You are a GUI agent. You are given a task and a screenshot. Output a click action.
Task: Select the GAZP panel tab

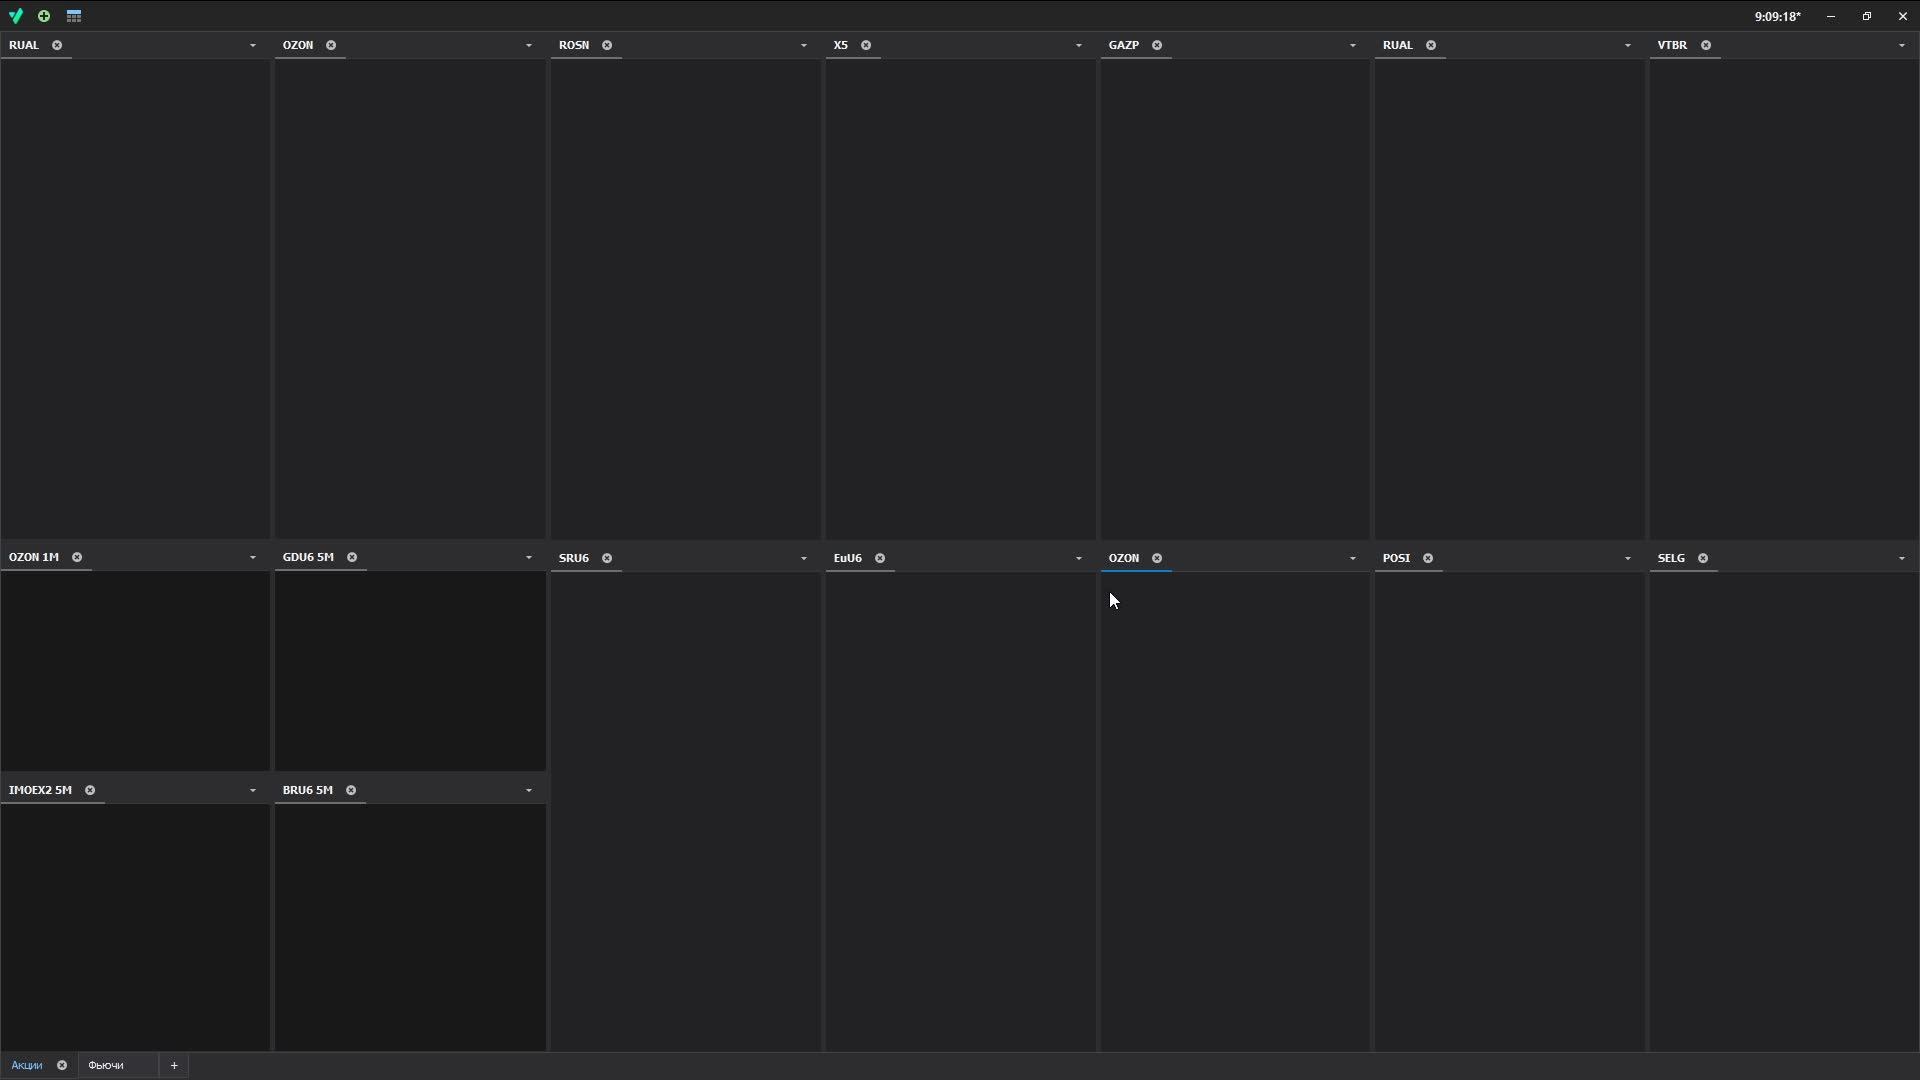1124,45
